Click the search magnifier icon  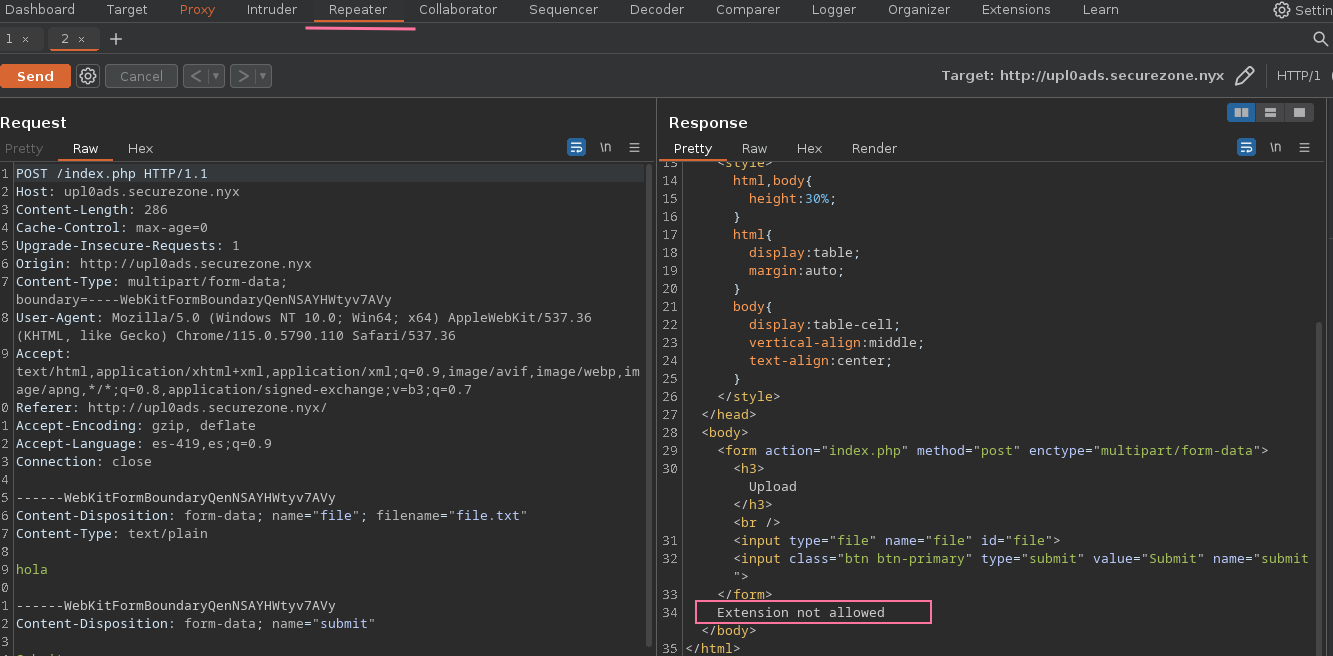tap(1320, 39)
